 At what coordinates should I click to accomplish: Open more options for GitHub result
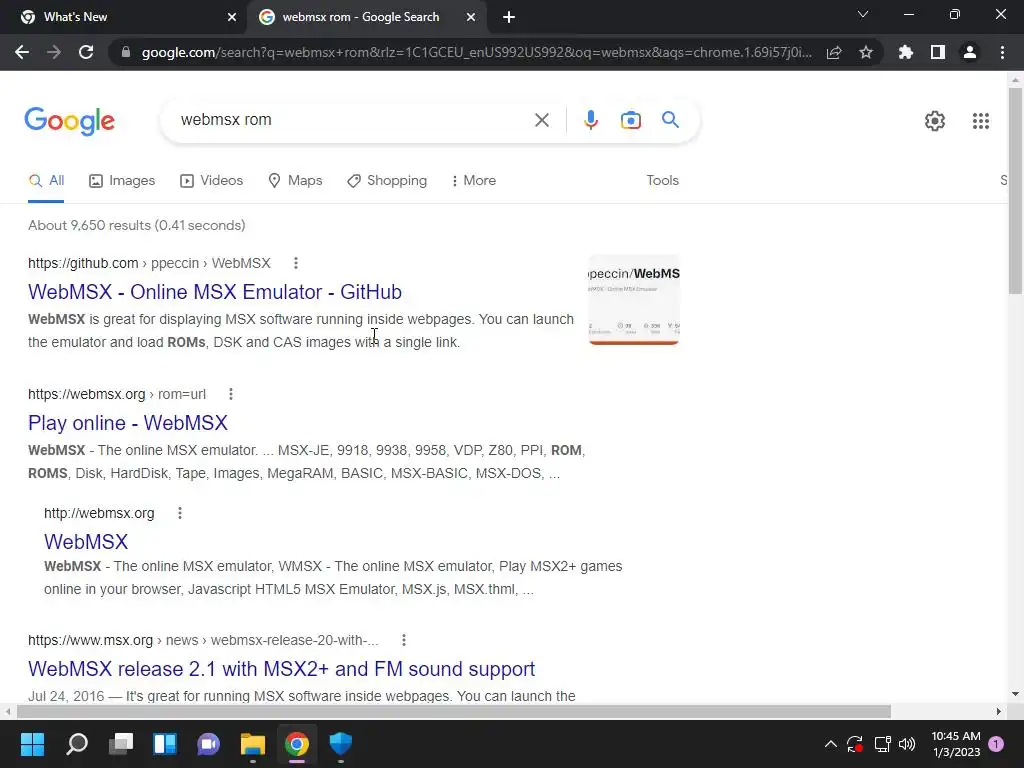296,263
